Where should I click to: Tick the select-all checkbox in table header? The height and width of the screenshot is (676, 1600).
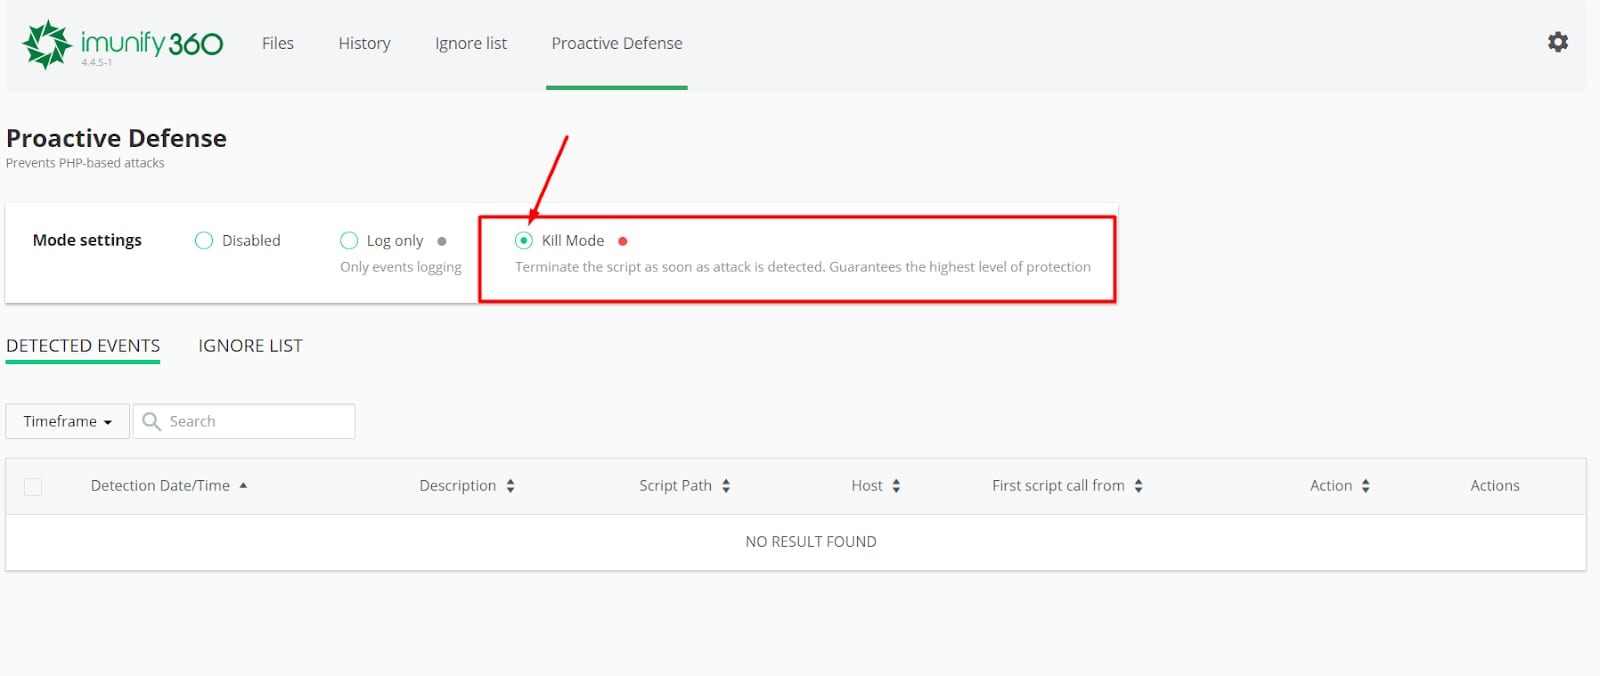coord(33,487)
